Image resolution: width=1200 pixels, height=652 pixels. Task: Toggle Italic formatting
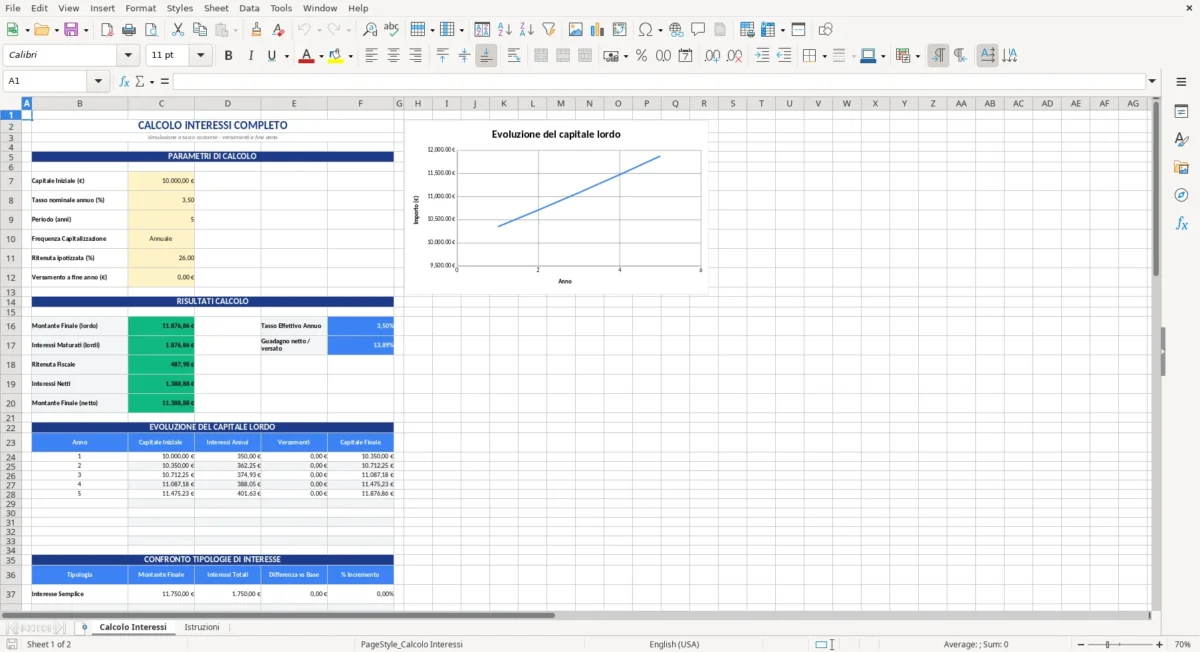(x=250, y=56)
